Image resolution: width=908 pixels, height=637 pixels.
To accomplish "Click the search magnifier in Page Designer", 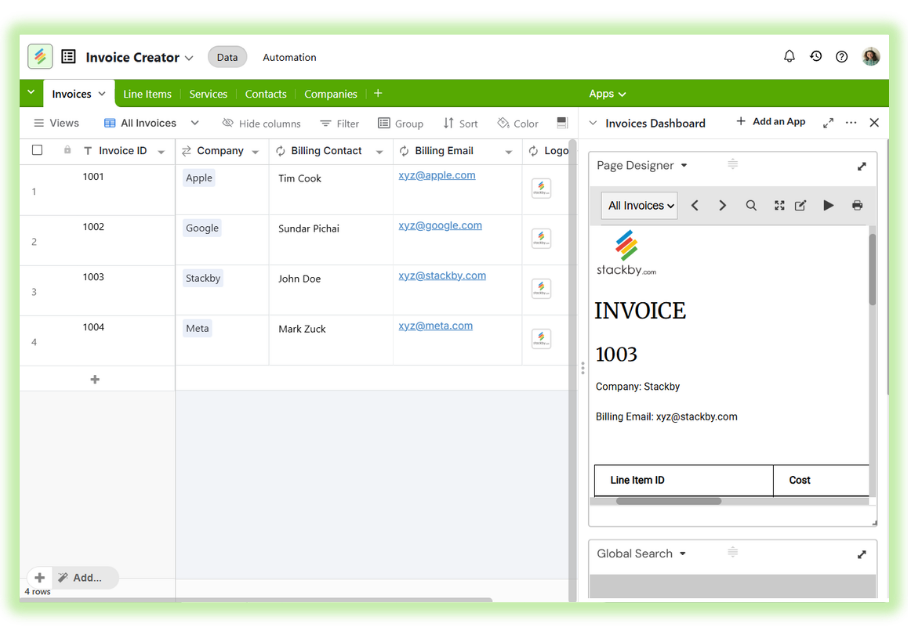I will pyautogui.click(x=751, y=206).
